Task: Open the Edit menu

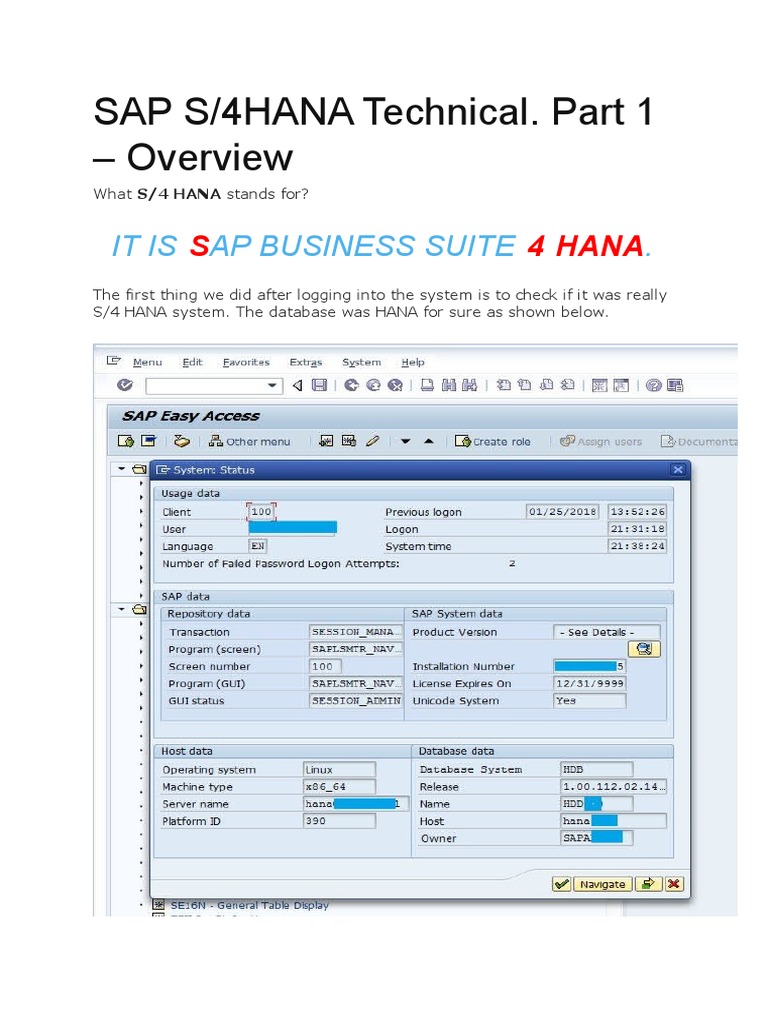Action: click(192, 362)
